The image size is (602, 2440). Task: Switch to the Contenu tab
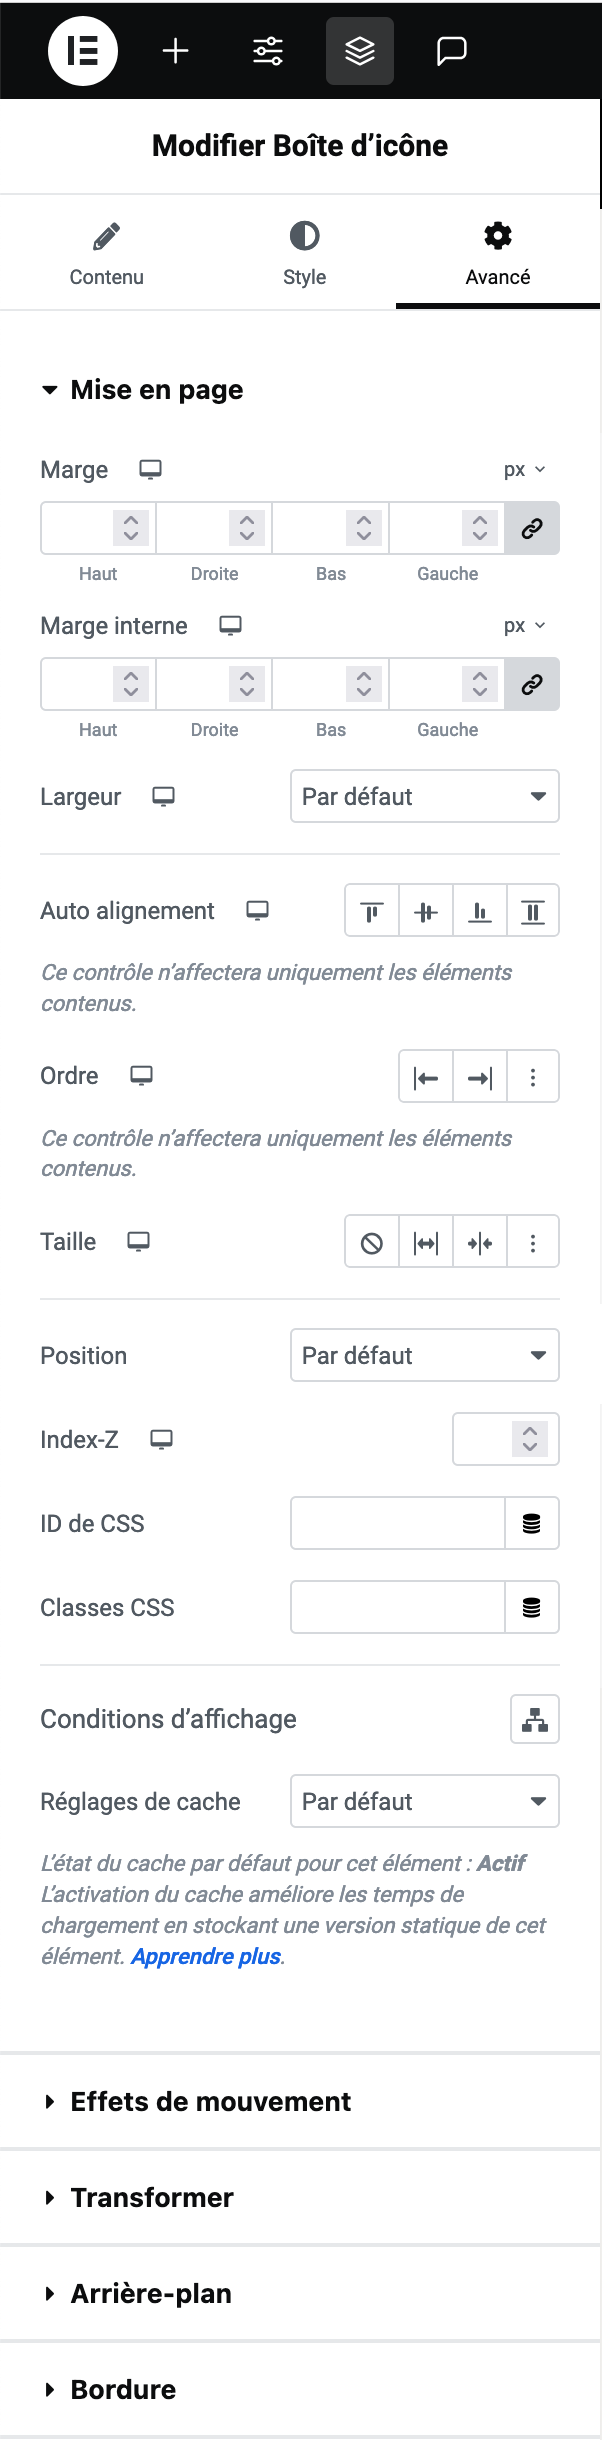click(x=106, y=254)
